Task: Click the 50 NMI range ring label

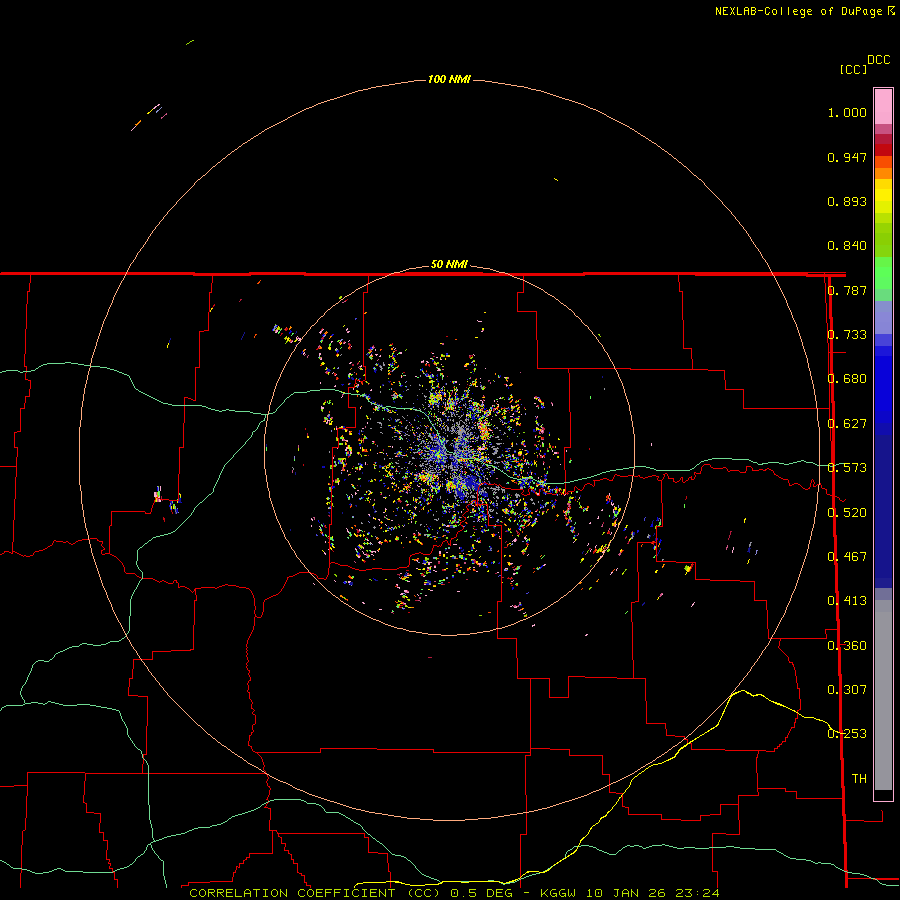Action: coord(449,264)
